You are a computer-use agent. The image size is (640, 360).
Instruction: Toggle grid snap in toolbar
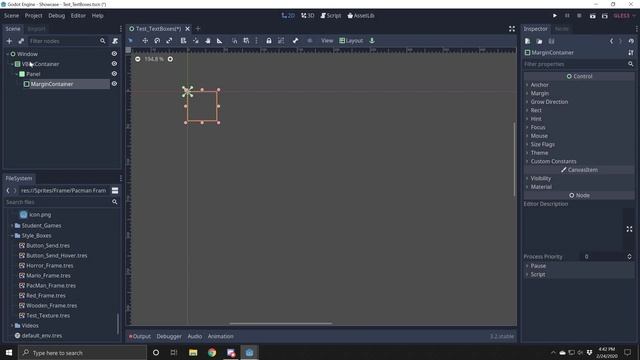click(x=246, y=40)
